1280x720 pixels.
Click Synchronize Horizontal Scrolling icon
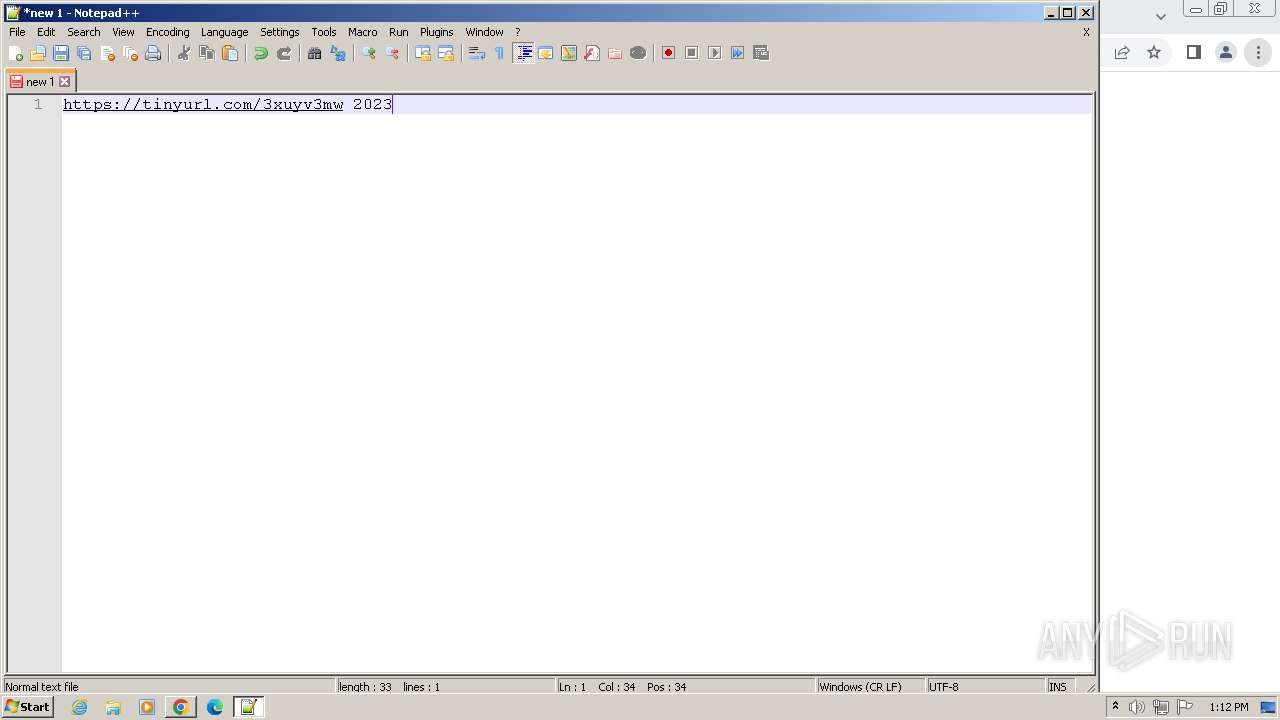pos(446,53)
